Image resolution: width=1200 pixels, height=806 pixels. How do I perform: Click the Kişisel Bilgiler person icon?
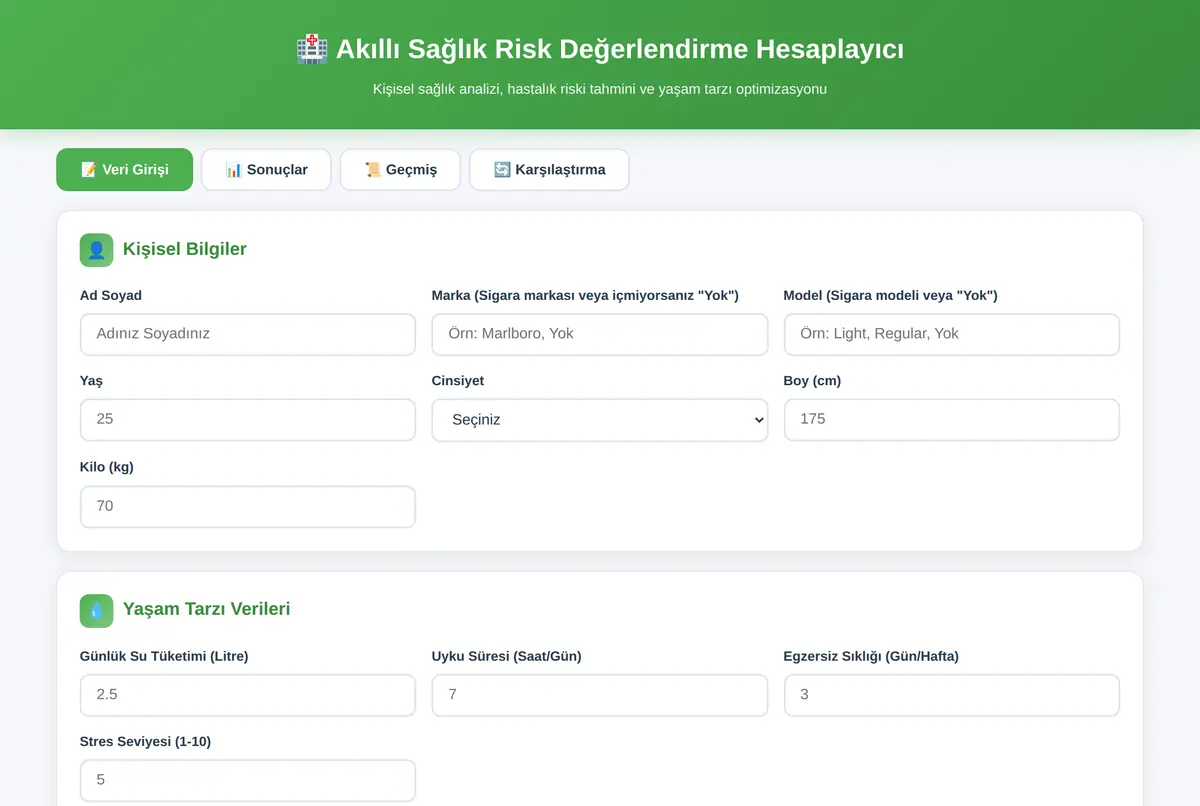97,250
